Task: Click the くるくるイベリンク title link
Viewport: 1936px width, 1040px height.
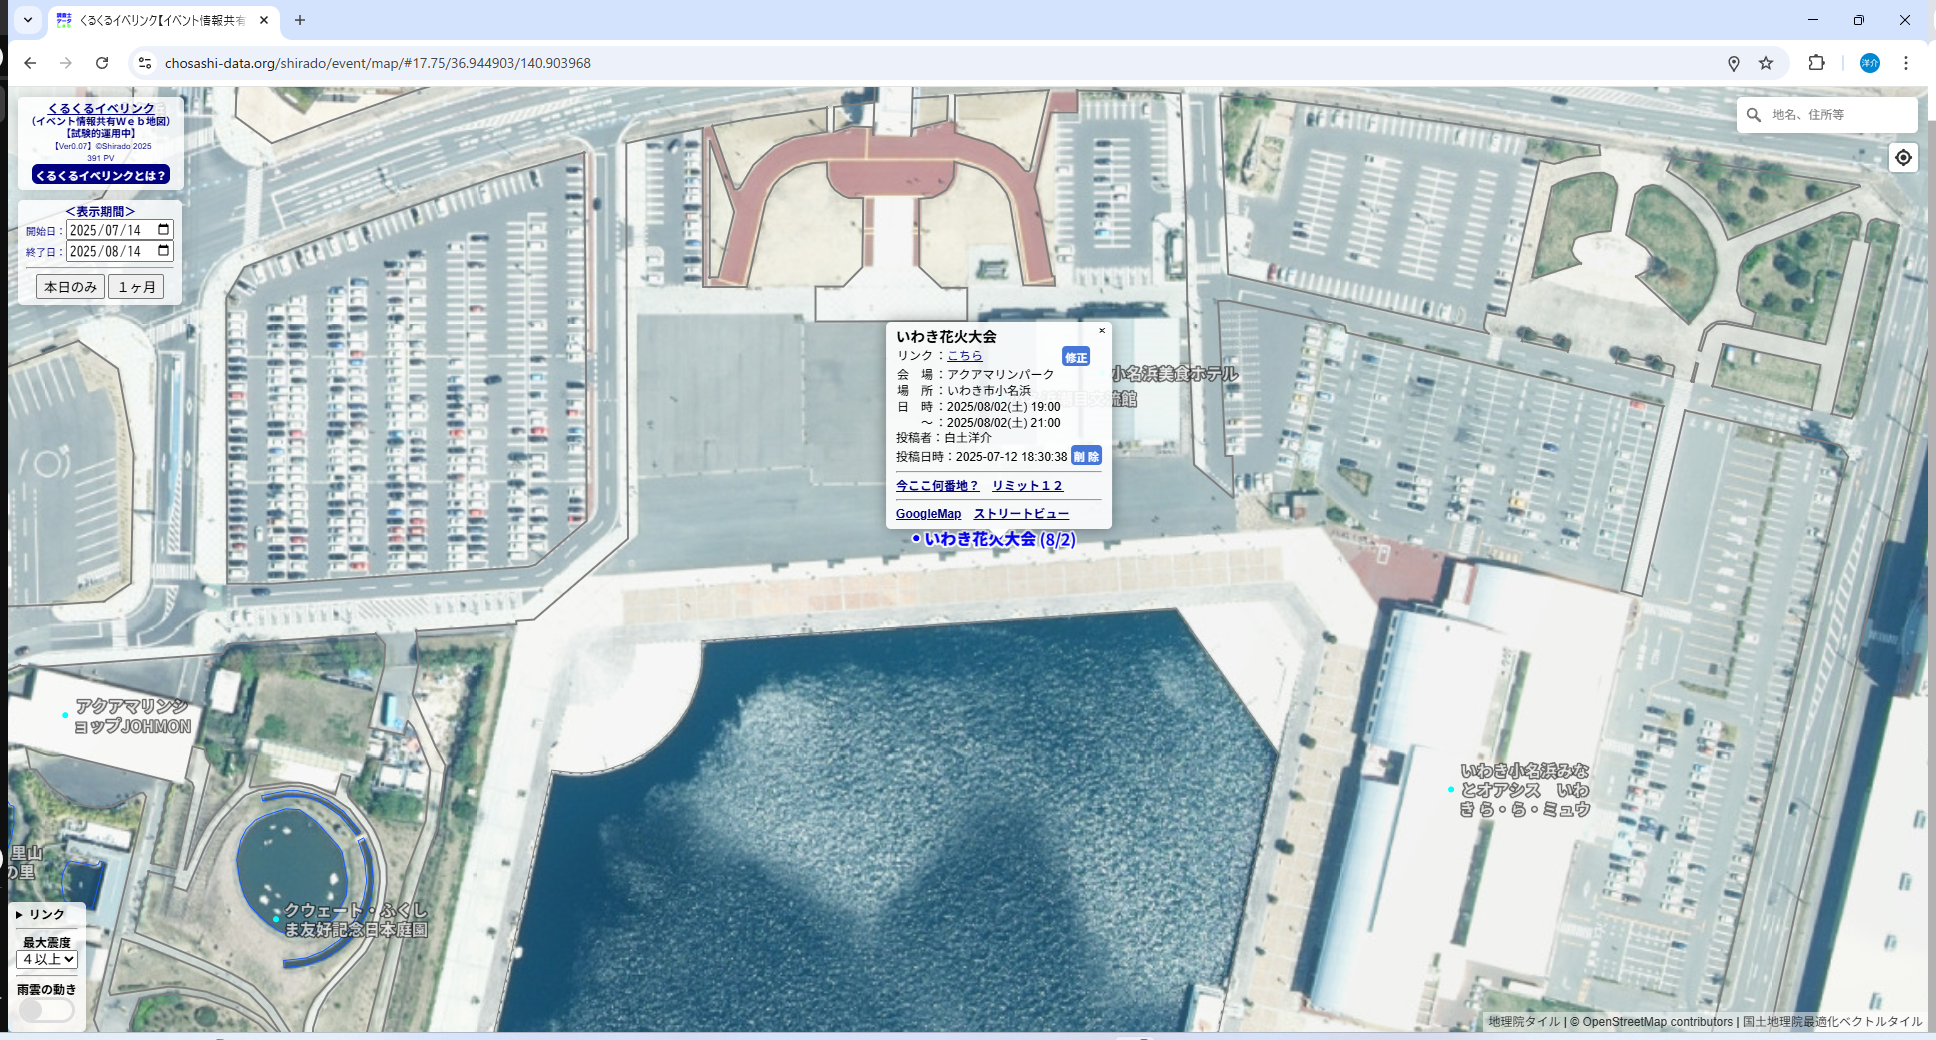Action: coord(101,108)
